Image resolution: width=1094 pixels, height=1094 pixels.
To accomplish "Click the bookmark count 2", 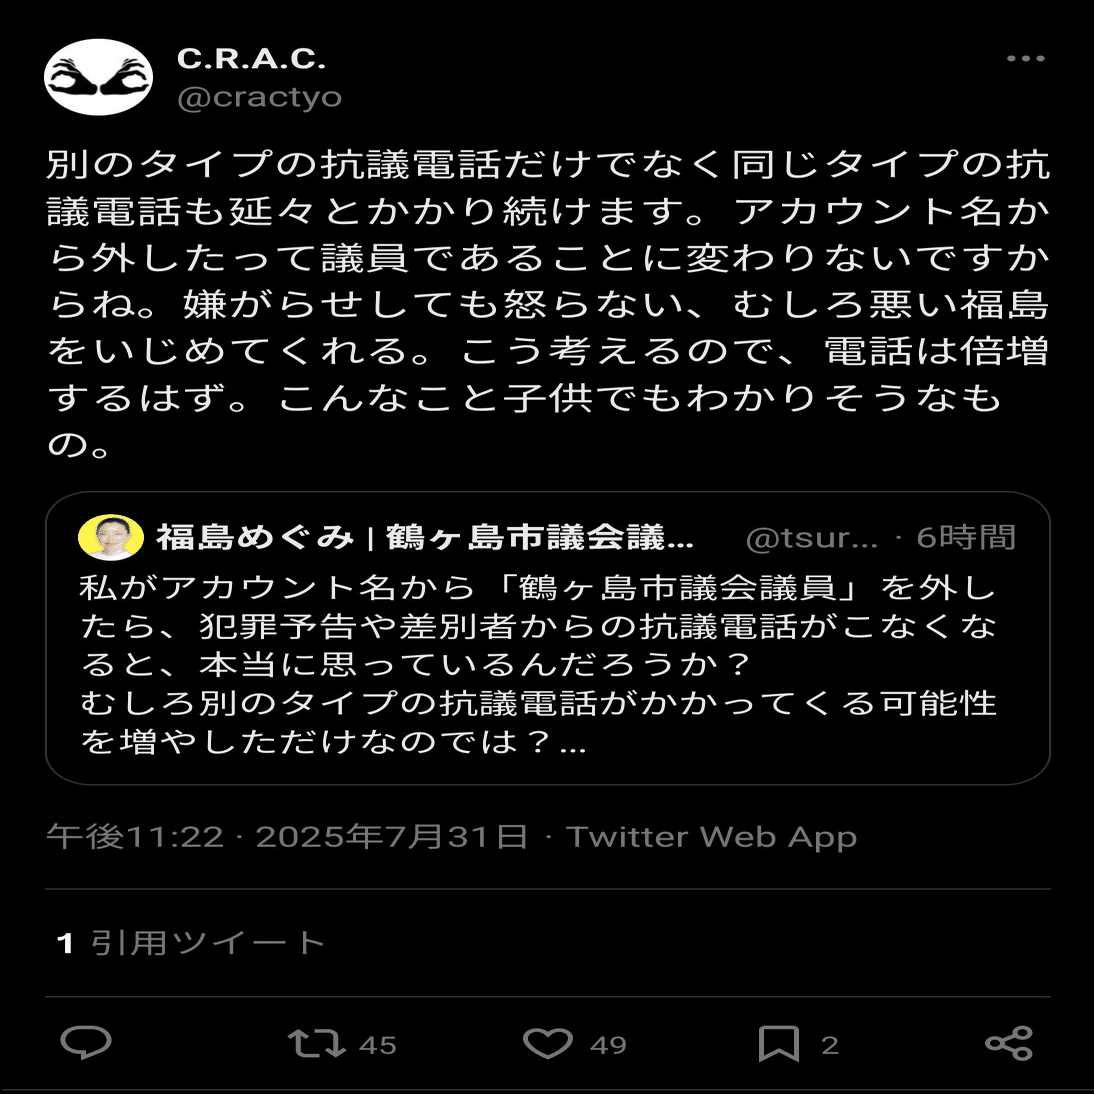I will [x=830, y=1044].
